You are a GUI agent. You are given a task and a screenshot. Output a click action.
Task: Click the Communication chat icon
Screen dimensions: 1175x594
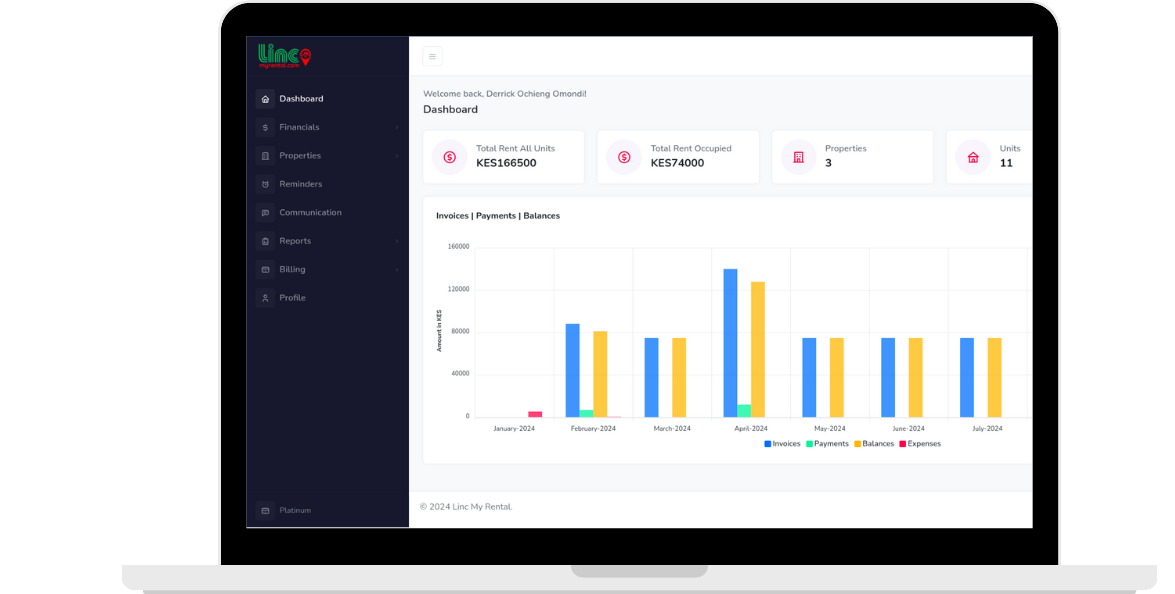tap(265, 213)
